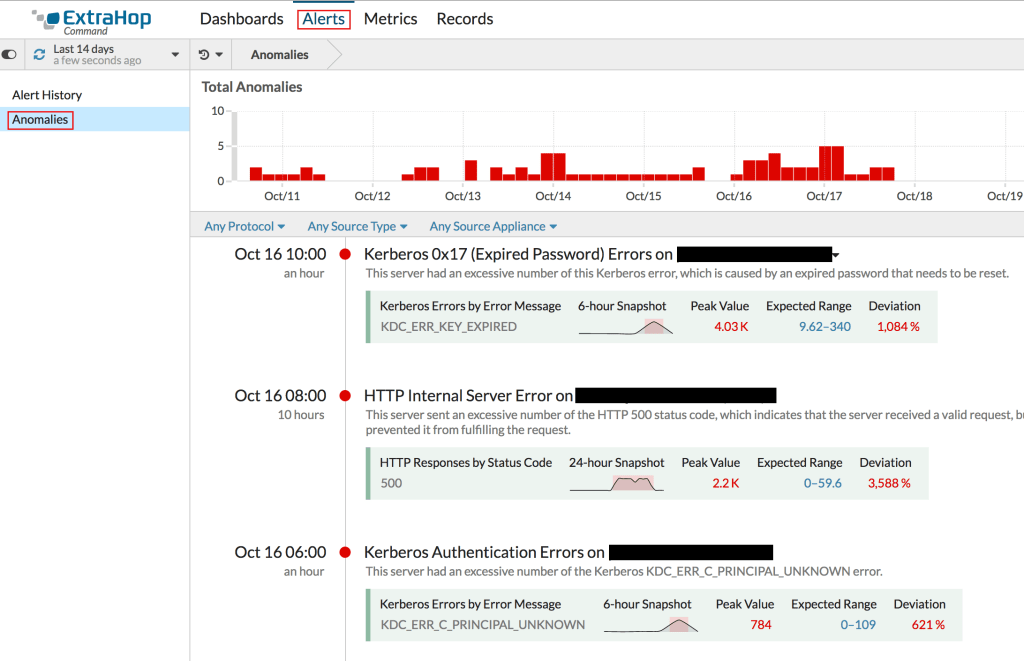Image resolution: width=1024 pixels, height=661 pixels.
Task: Expand the Last 14 days time range selector
Action: click(108, 53)
